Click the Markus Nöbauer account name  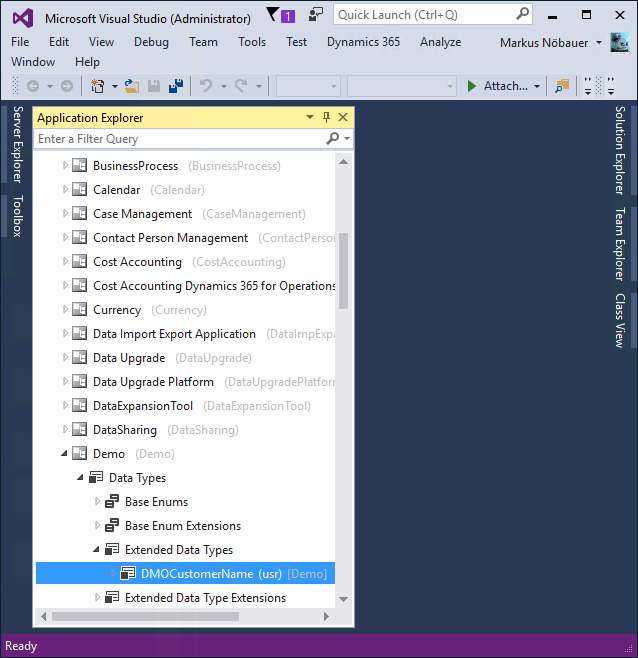pyautogui.click(x=543, y=42)
